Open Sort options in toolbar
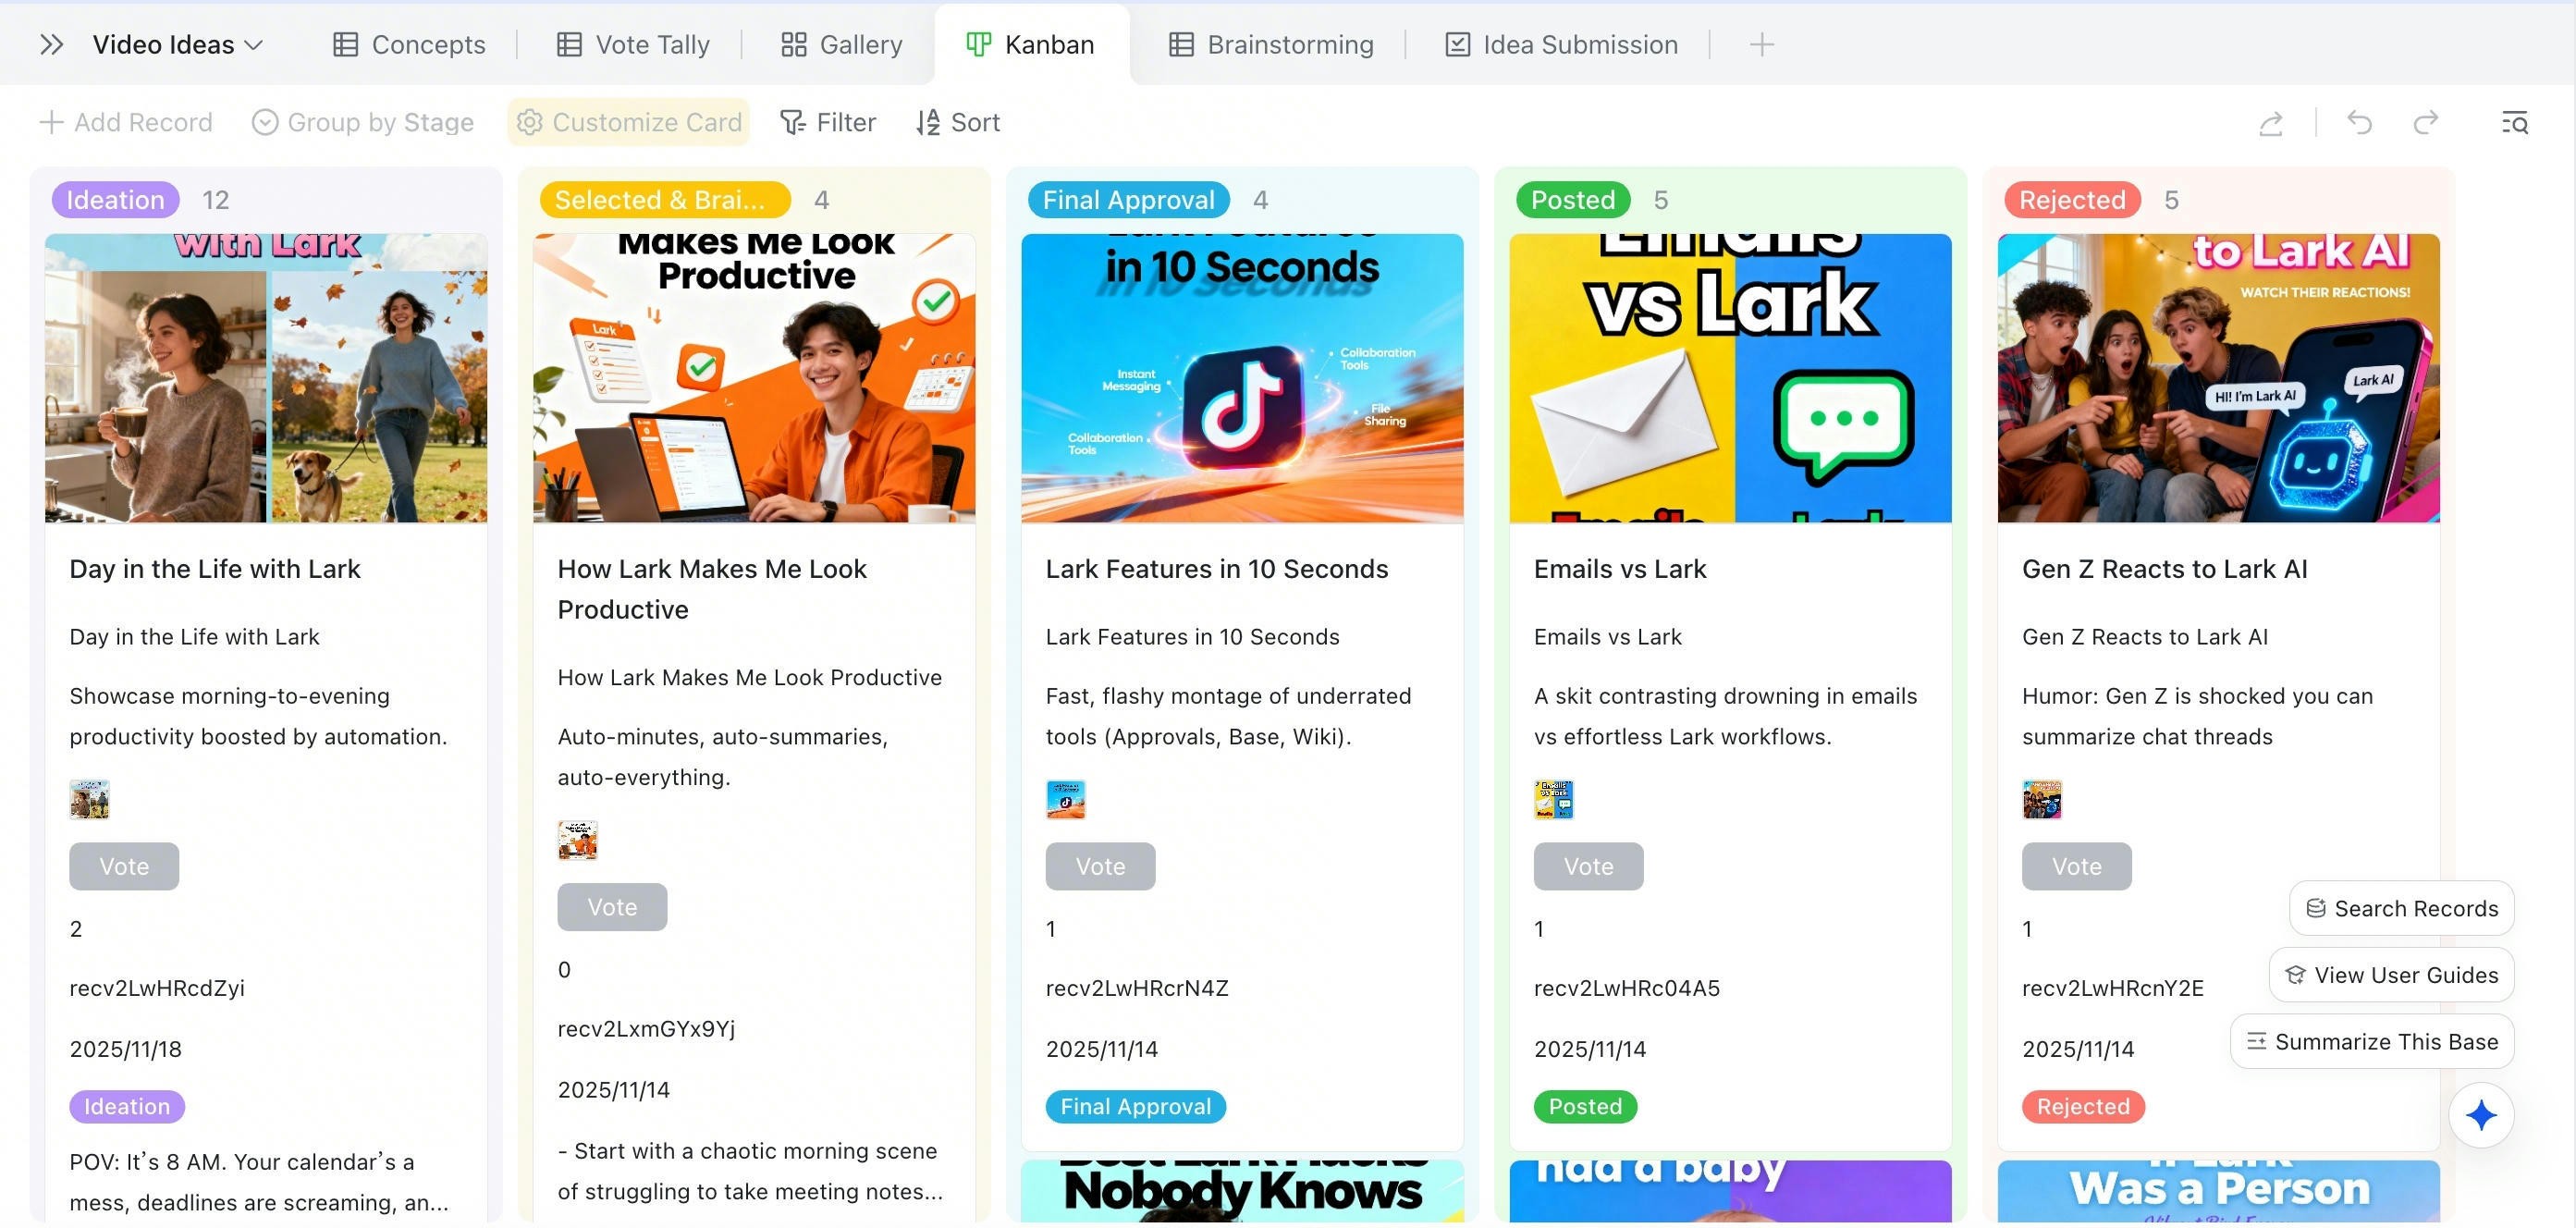 point(958,122)
